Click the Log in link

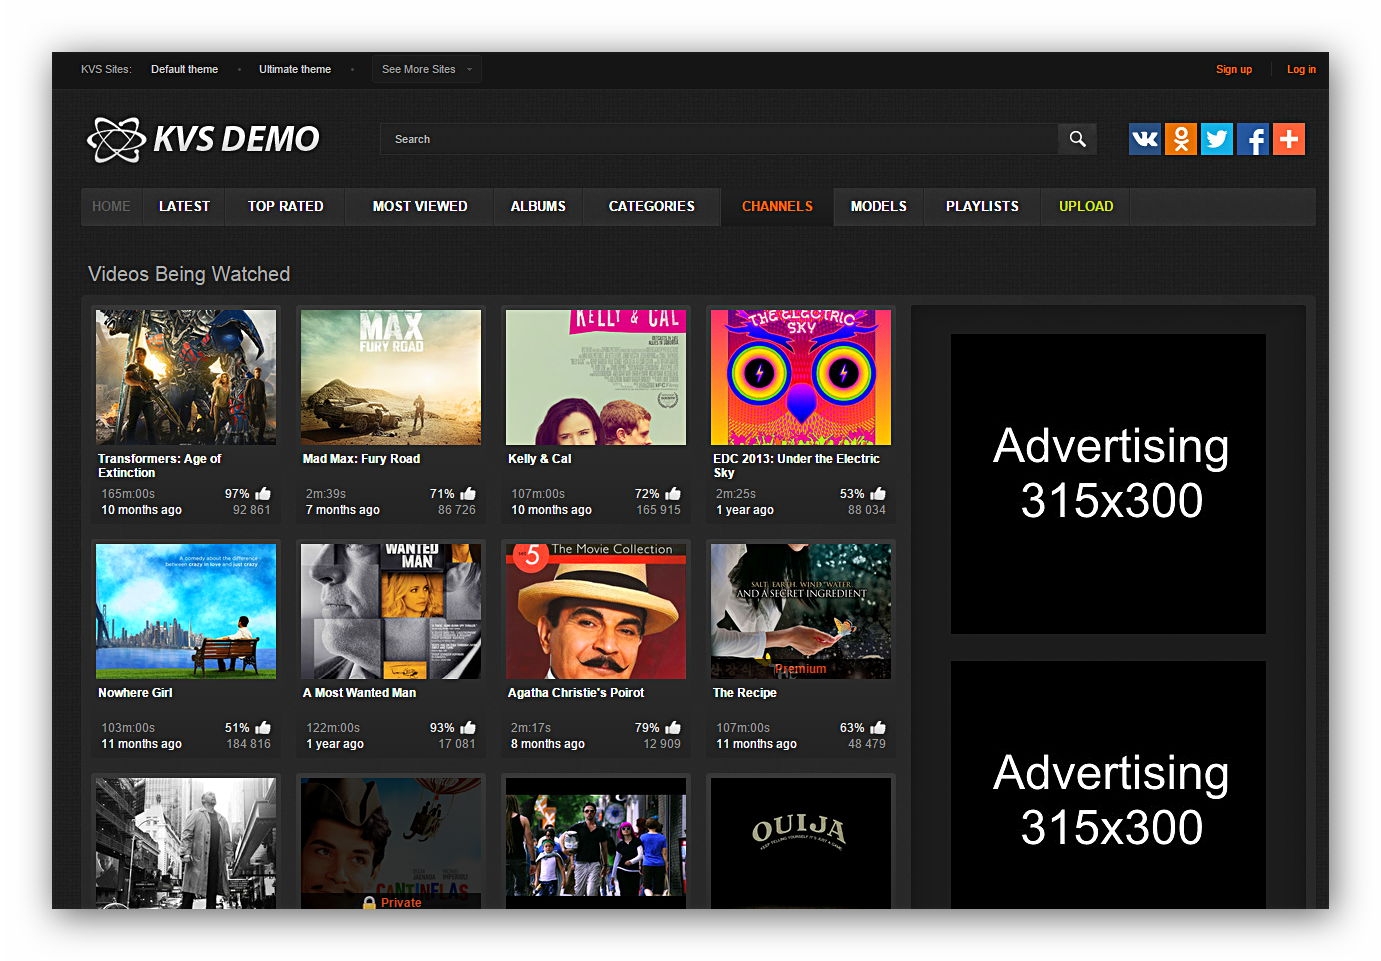(x=1300, y=70)
